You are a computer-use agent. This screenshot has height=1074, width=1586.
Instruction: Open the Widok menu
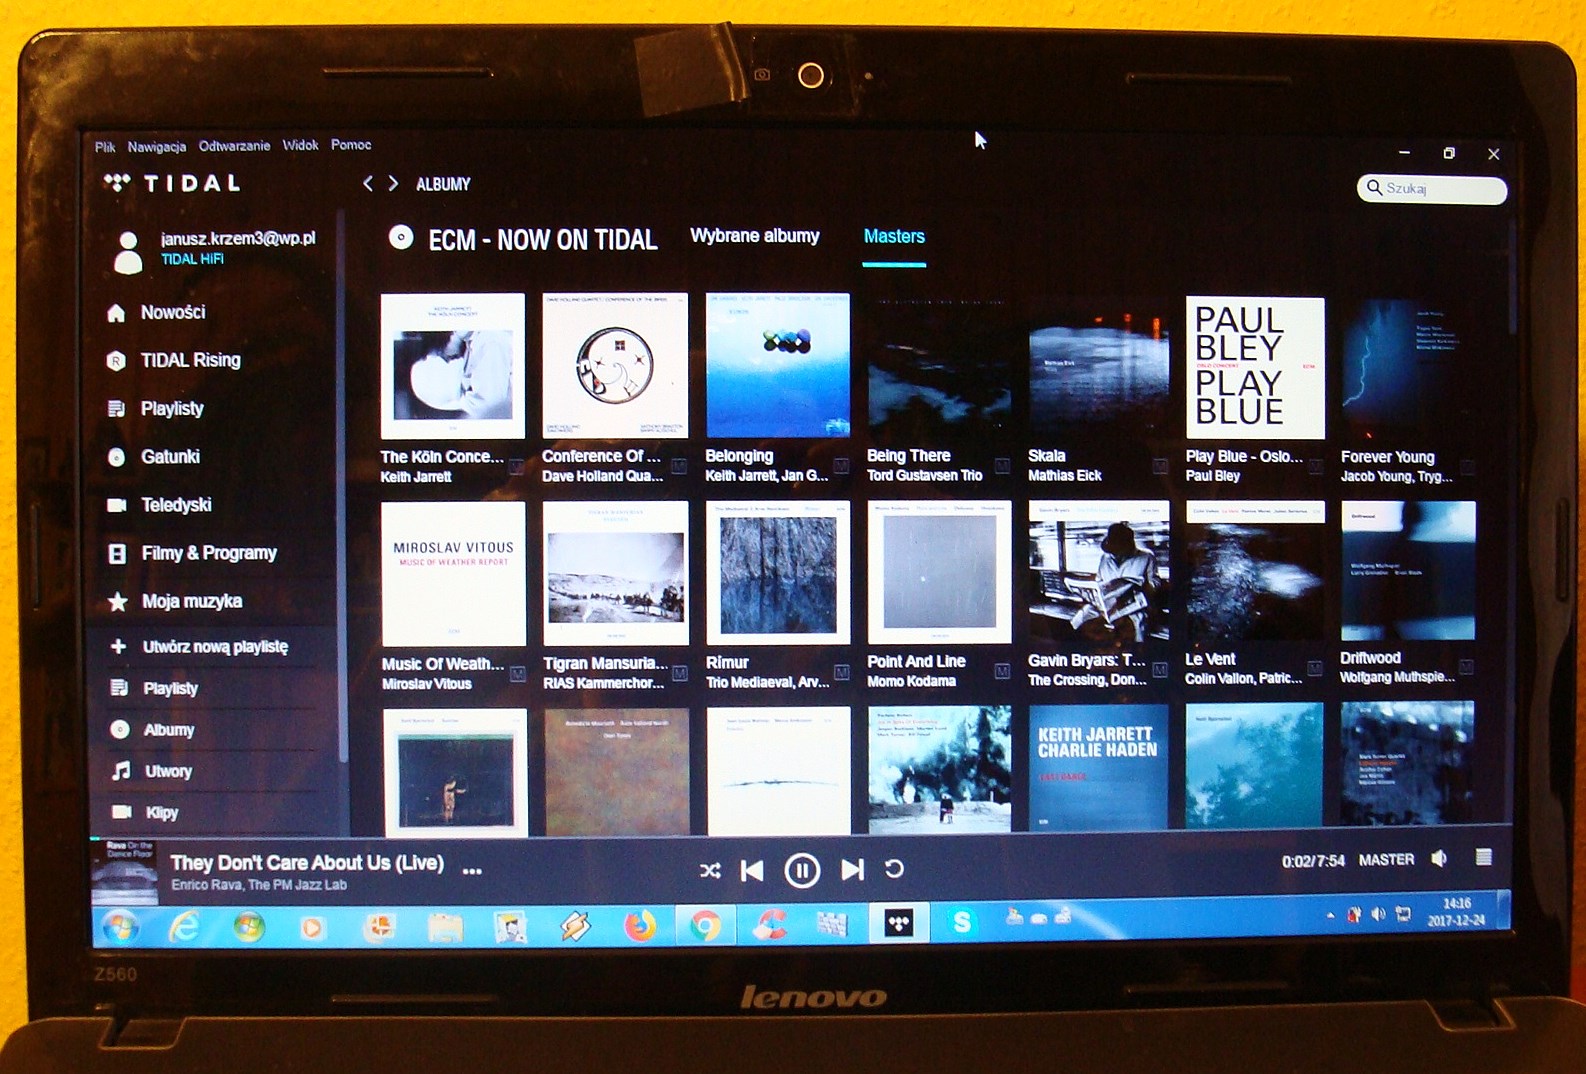coord(300,145)
